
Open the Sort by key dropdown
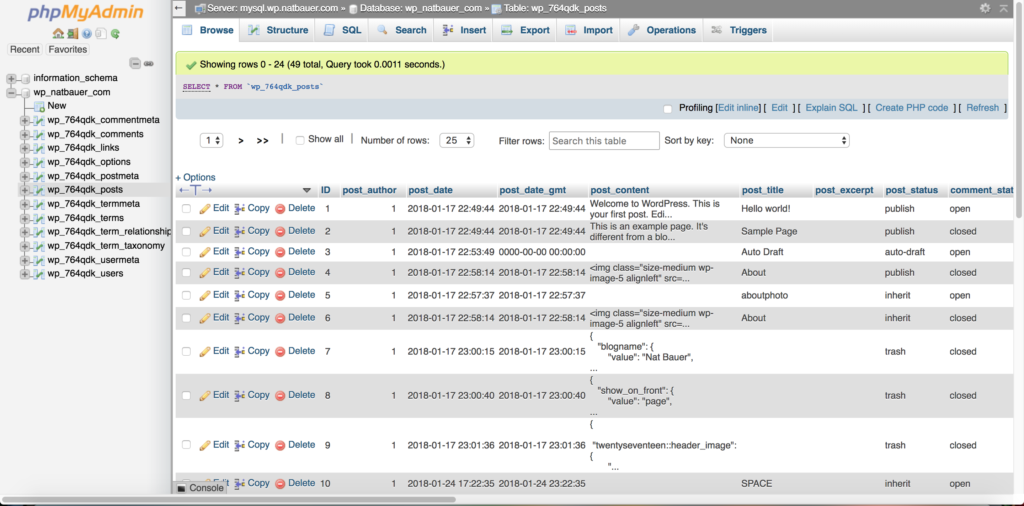click(x=787, y=140)
